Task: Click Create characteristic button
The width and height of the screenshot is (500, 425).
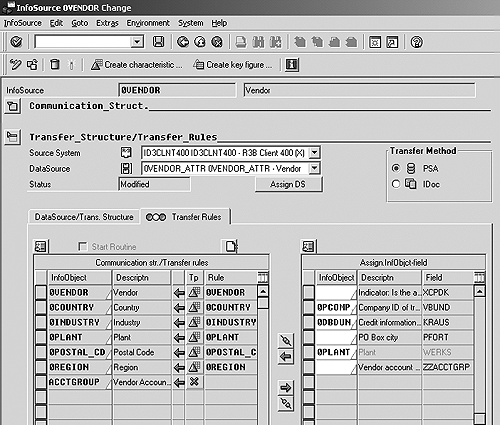Action: pos(137,64)
